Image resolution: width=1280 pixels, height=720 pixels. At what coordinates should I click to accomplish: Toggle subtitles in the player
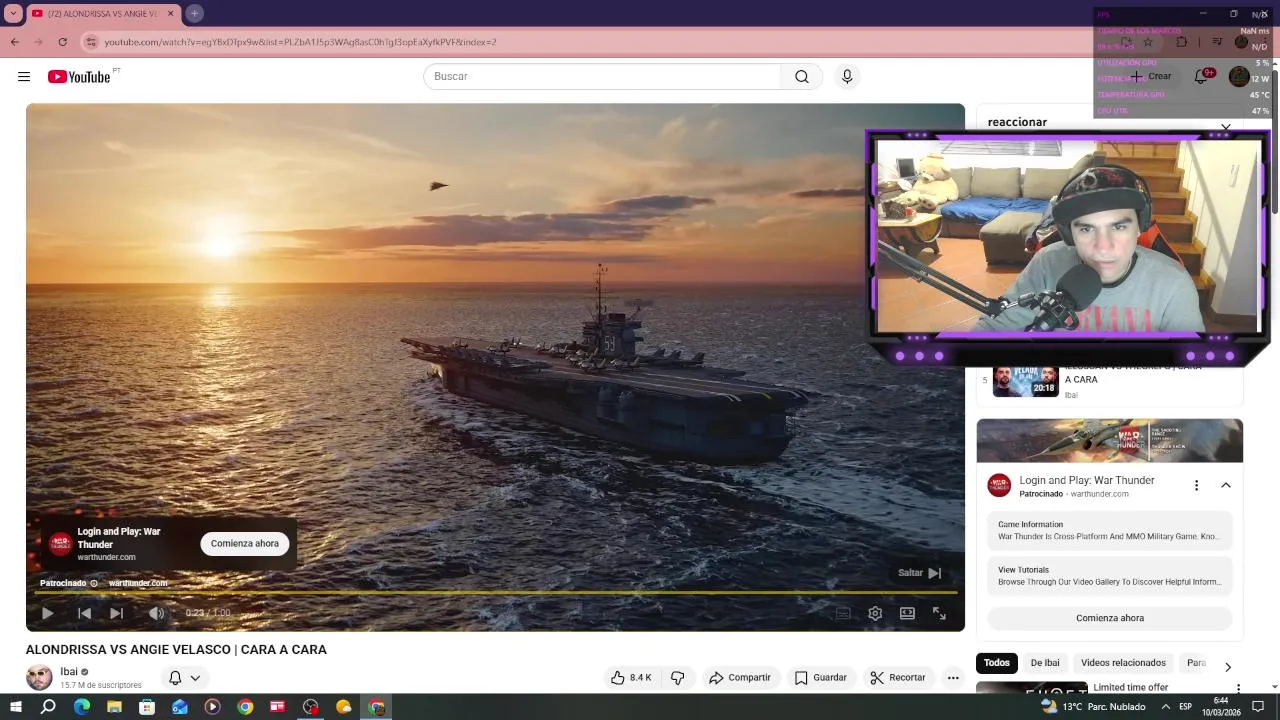click(843, 613)
